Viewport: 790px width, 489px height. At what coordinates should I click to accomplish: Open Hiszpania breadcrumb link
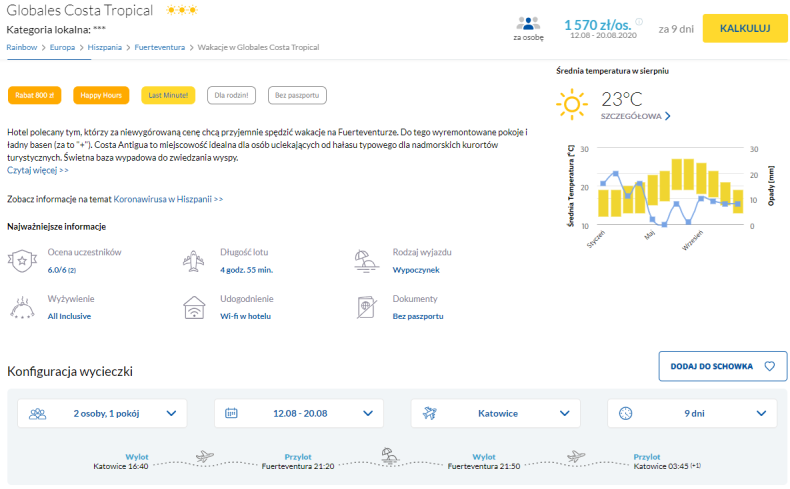tap(105, 47)
